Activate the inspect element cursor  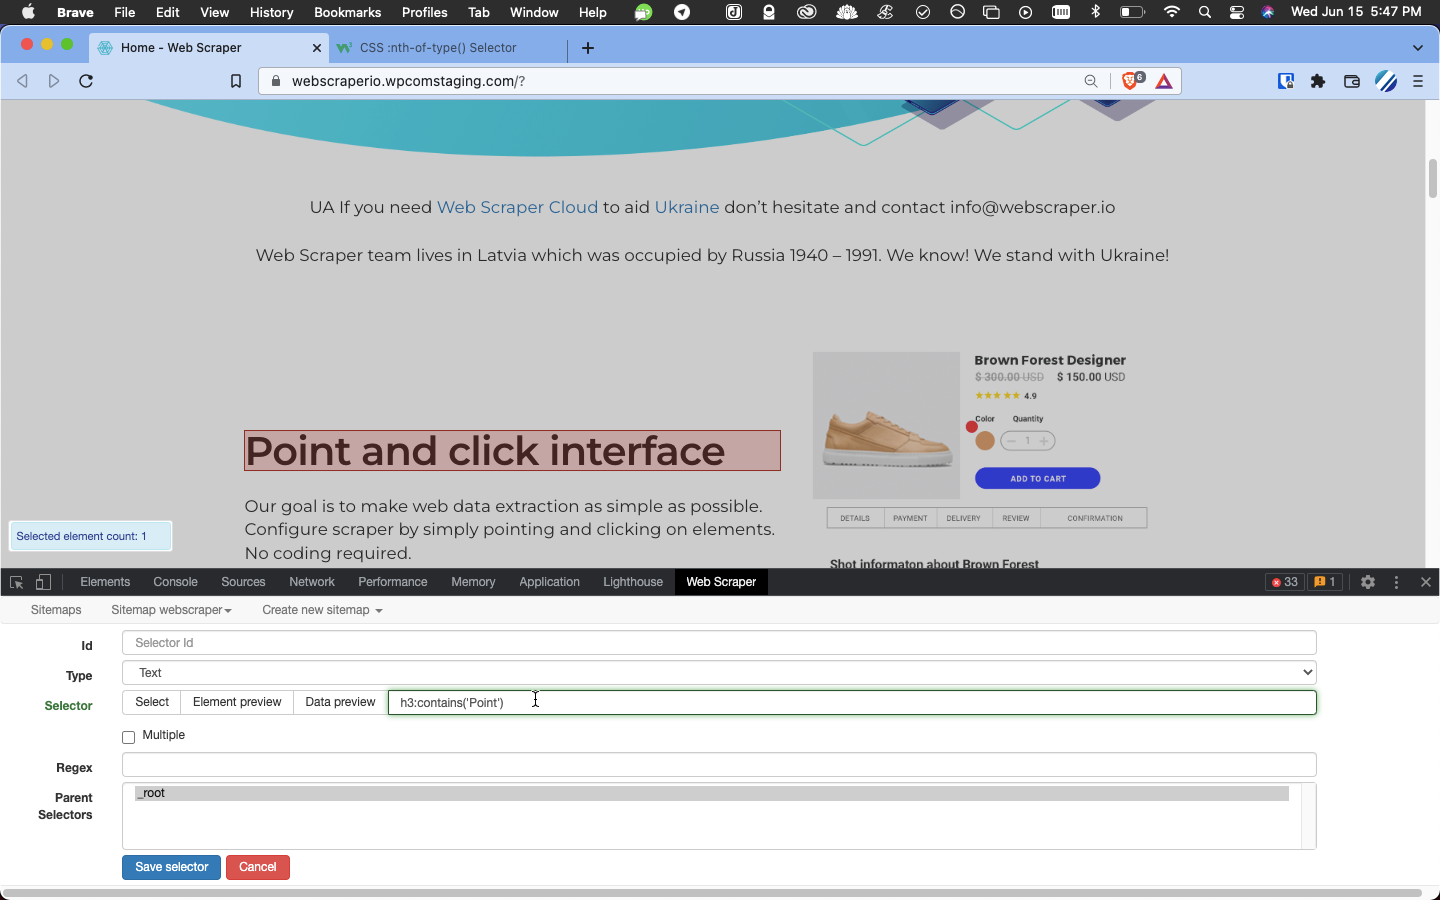(16, 581)
